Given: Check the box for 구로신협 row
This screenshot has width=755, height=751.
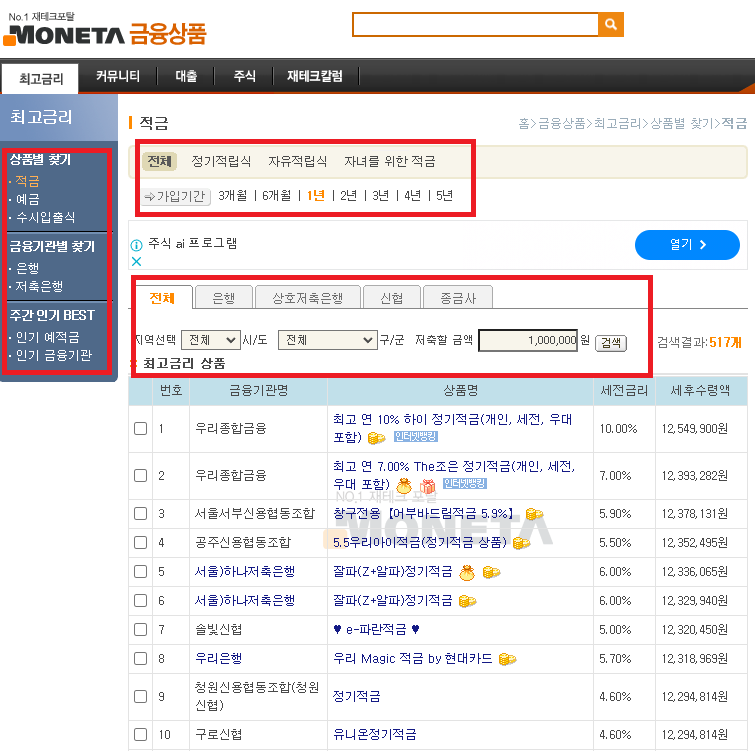Looking at the screenshot, I should pos(141,735).
